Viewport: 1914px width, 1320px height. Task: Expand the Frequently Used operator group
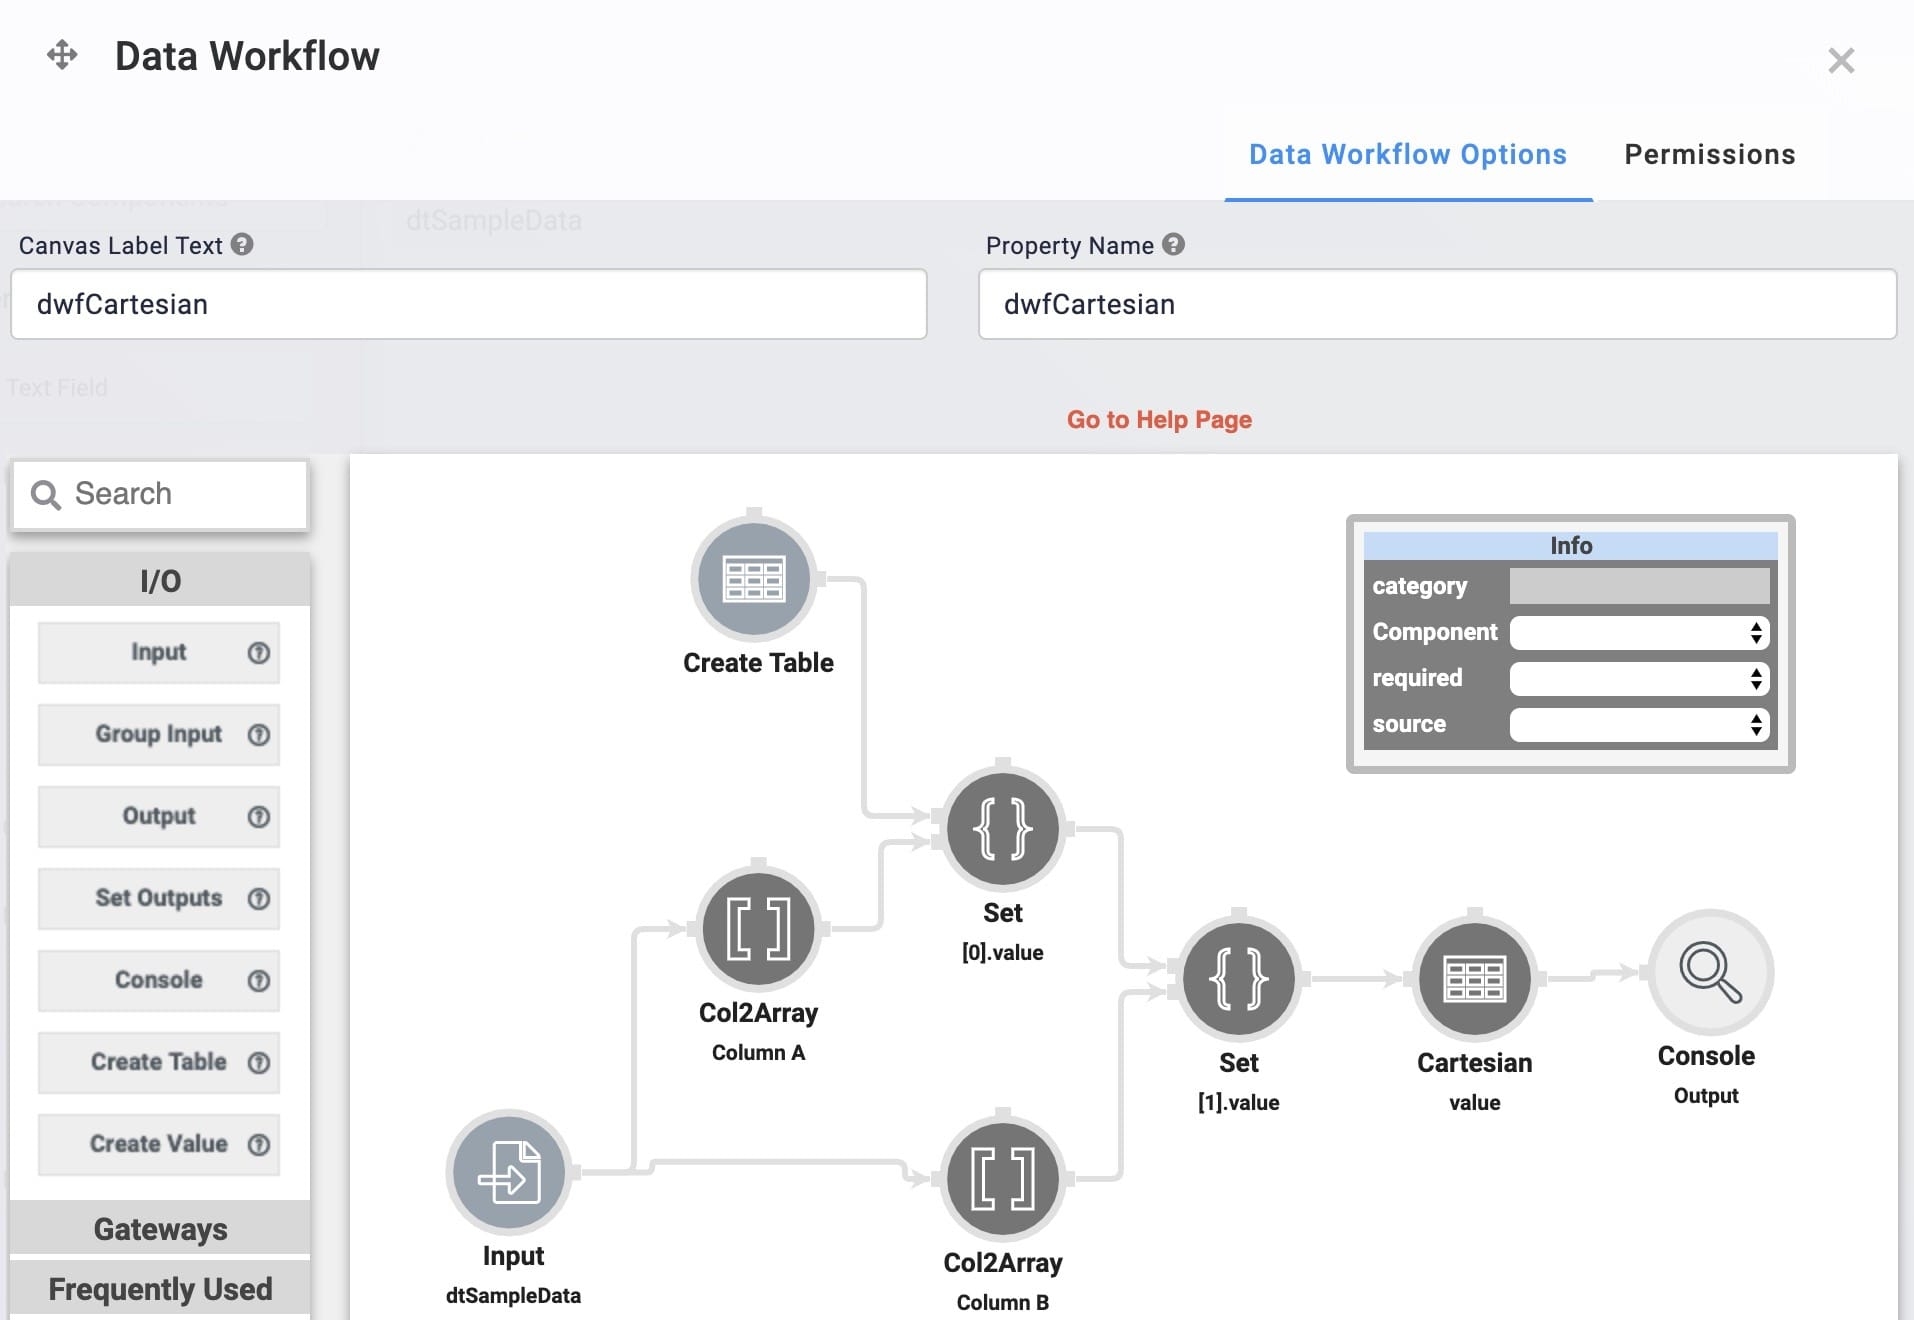coord(160,1288)
